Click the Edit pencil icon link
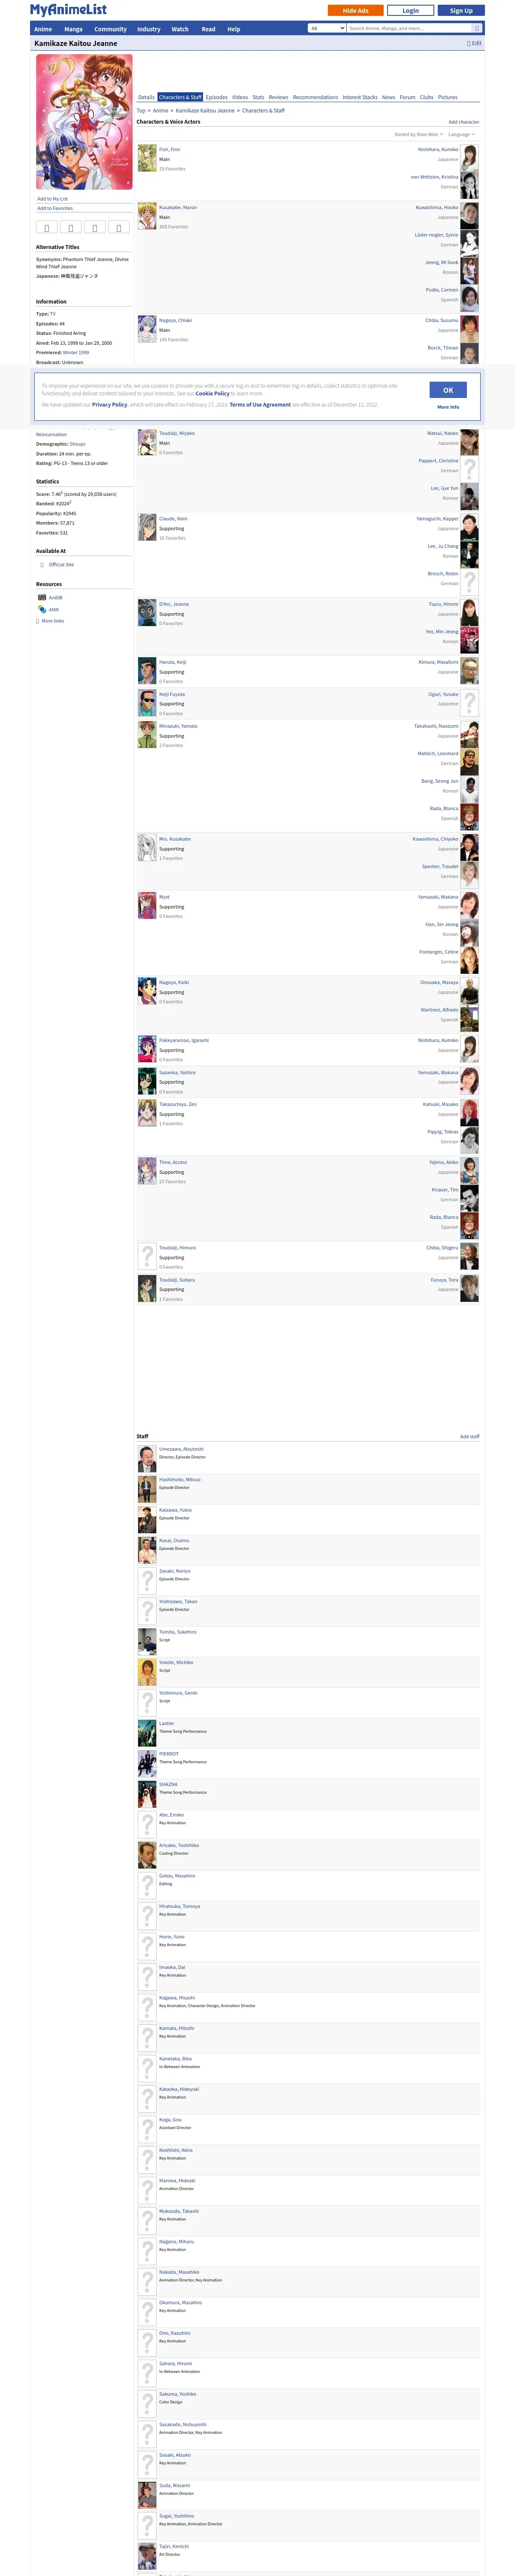Image resolution: width=515 pixels, height=2576 pixels. tap(474, 43)
